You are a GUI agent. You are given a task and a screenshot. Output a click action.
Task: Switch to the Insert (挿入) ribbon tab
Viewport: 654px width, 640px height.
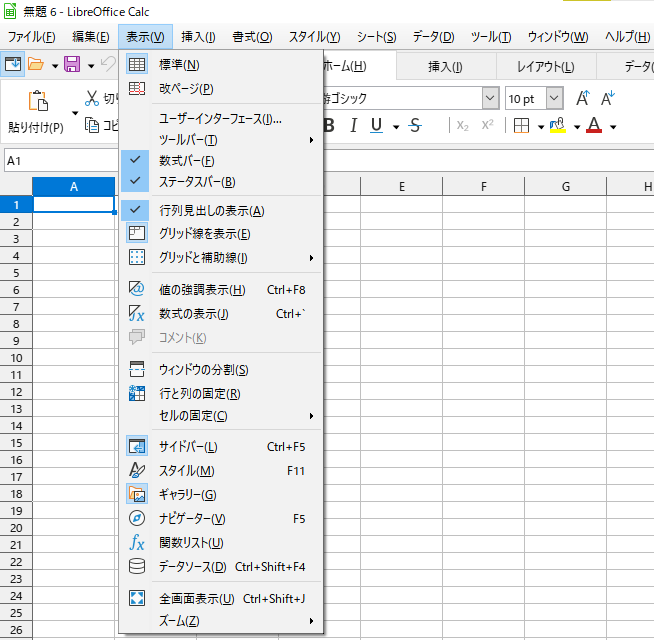[445, 66]
